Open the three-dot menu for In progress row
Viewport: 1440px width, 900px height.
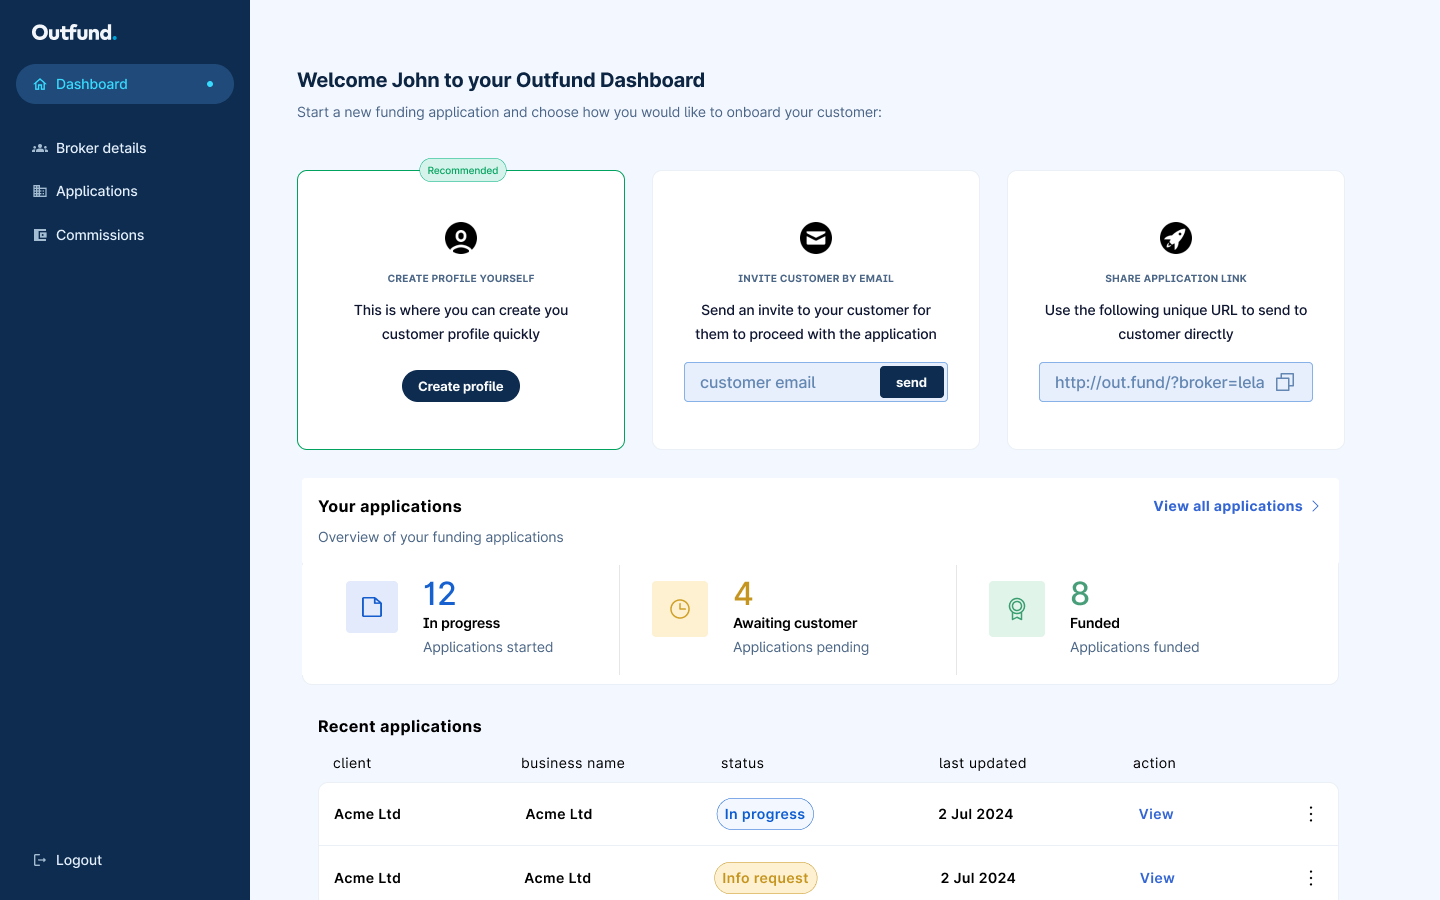pos(1311,814)
